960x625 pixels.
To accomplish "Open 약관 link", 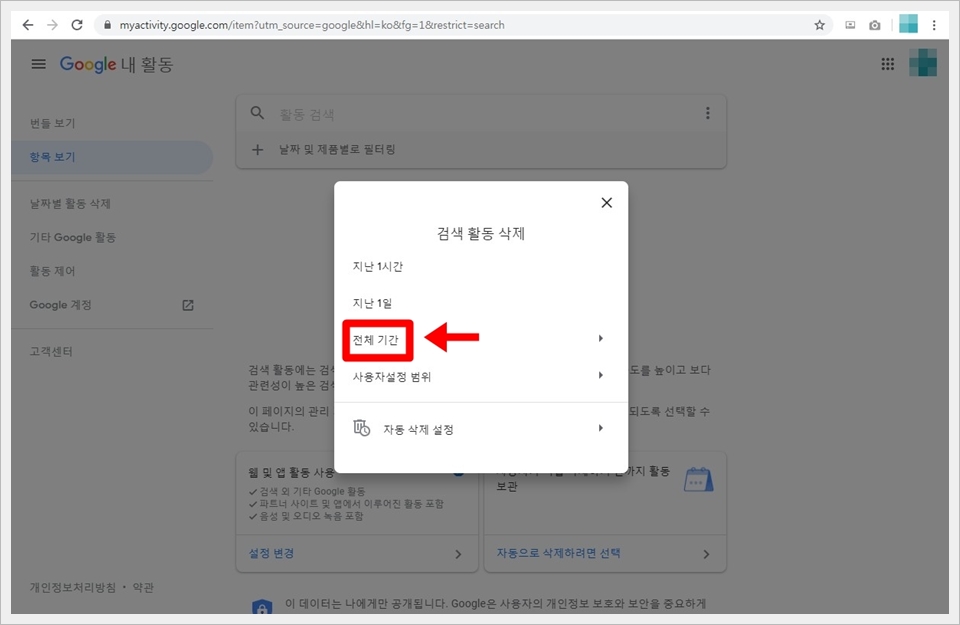I will (x=143, y=588).
